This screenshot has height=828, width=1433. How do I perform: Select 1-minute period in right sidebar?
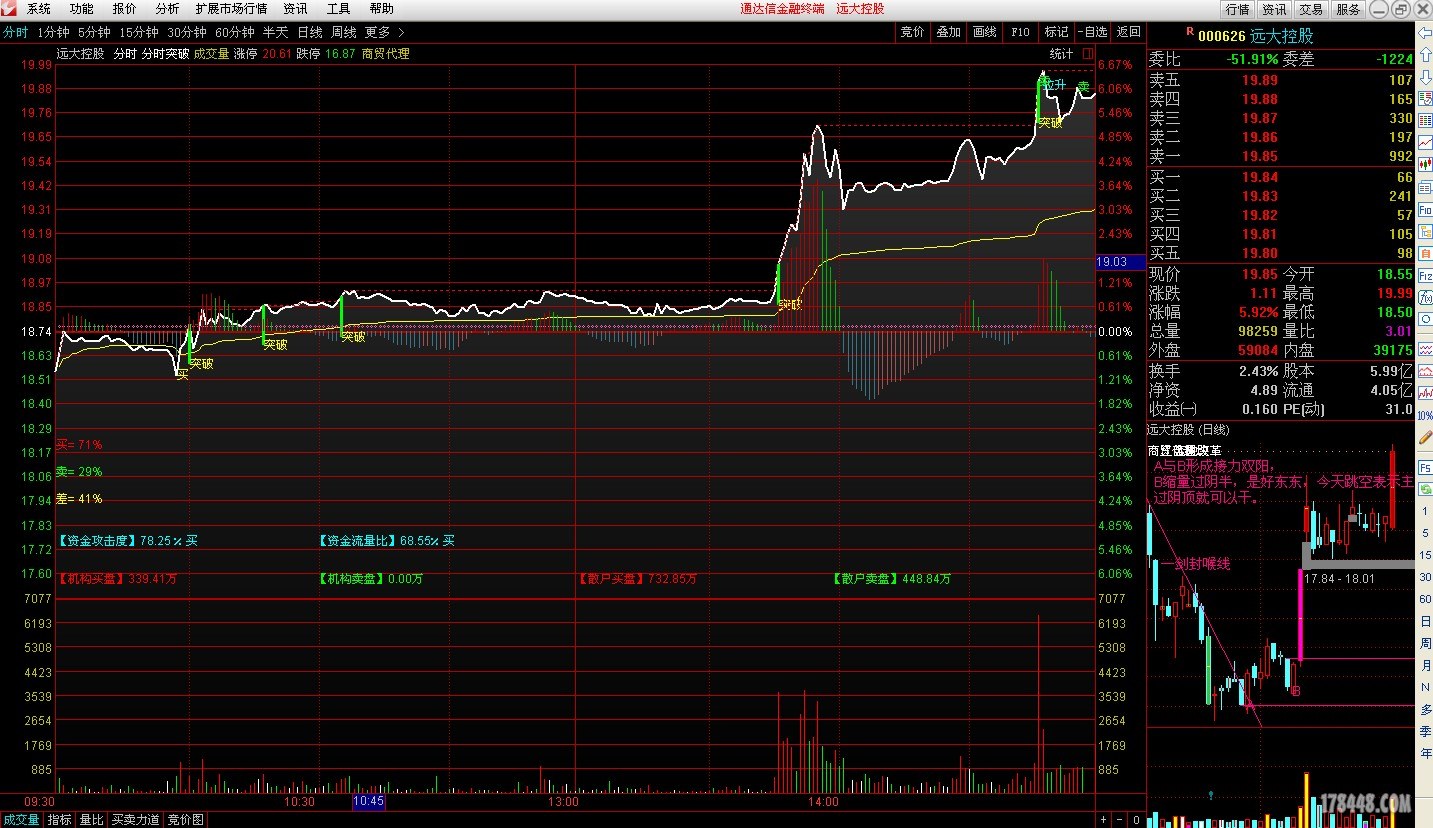(x=1425, y=511)
